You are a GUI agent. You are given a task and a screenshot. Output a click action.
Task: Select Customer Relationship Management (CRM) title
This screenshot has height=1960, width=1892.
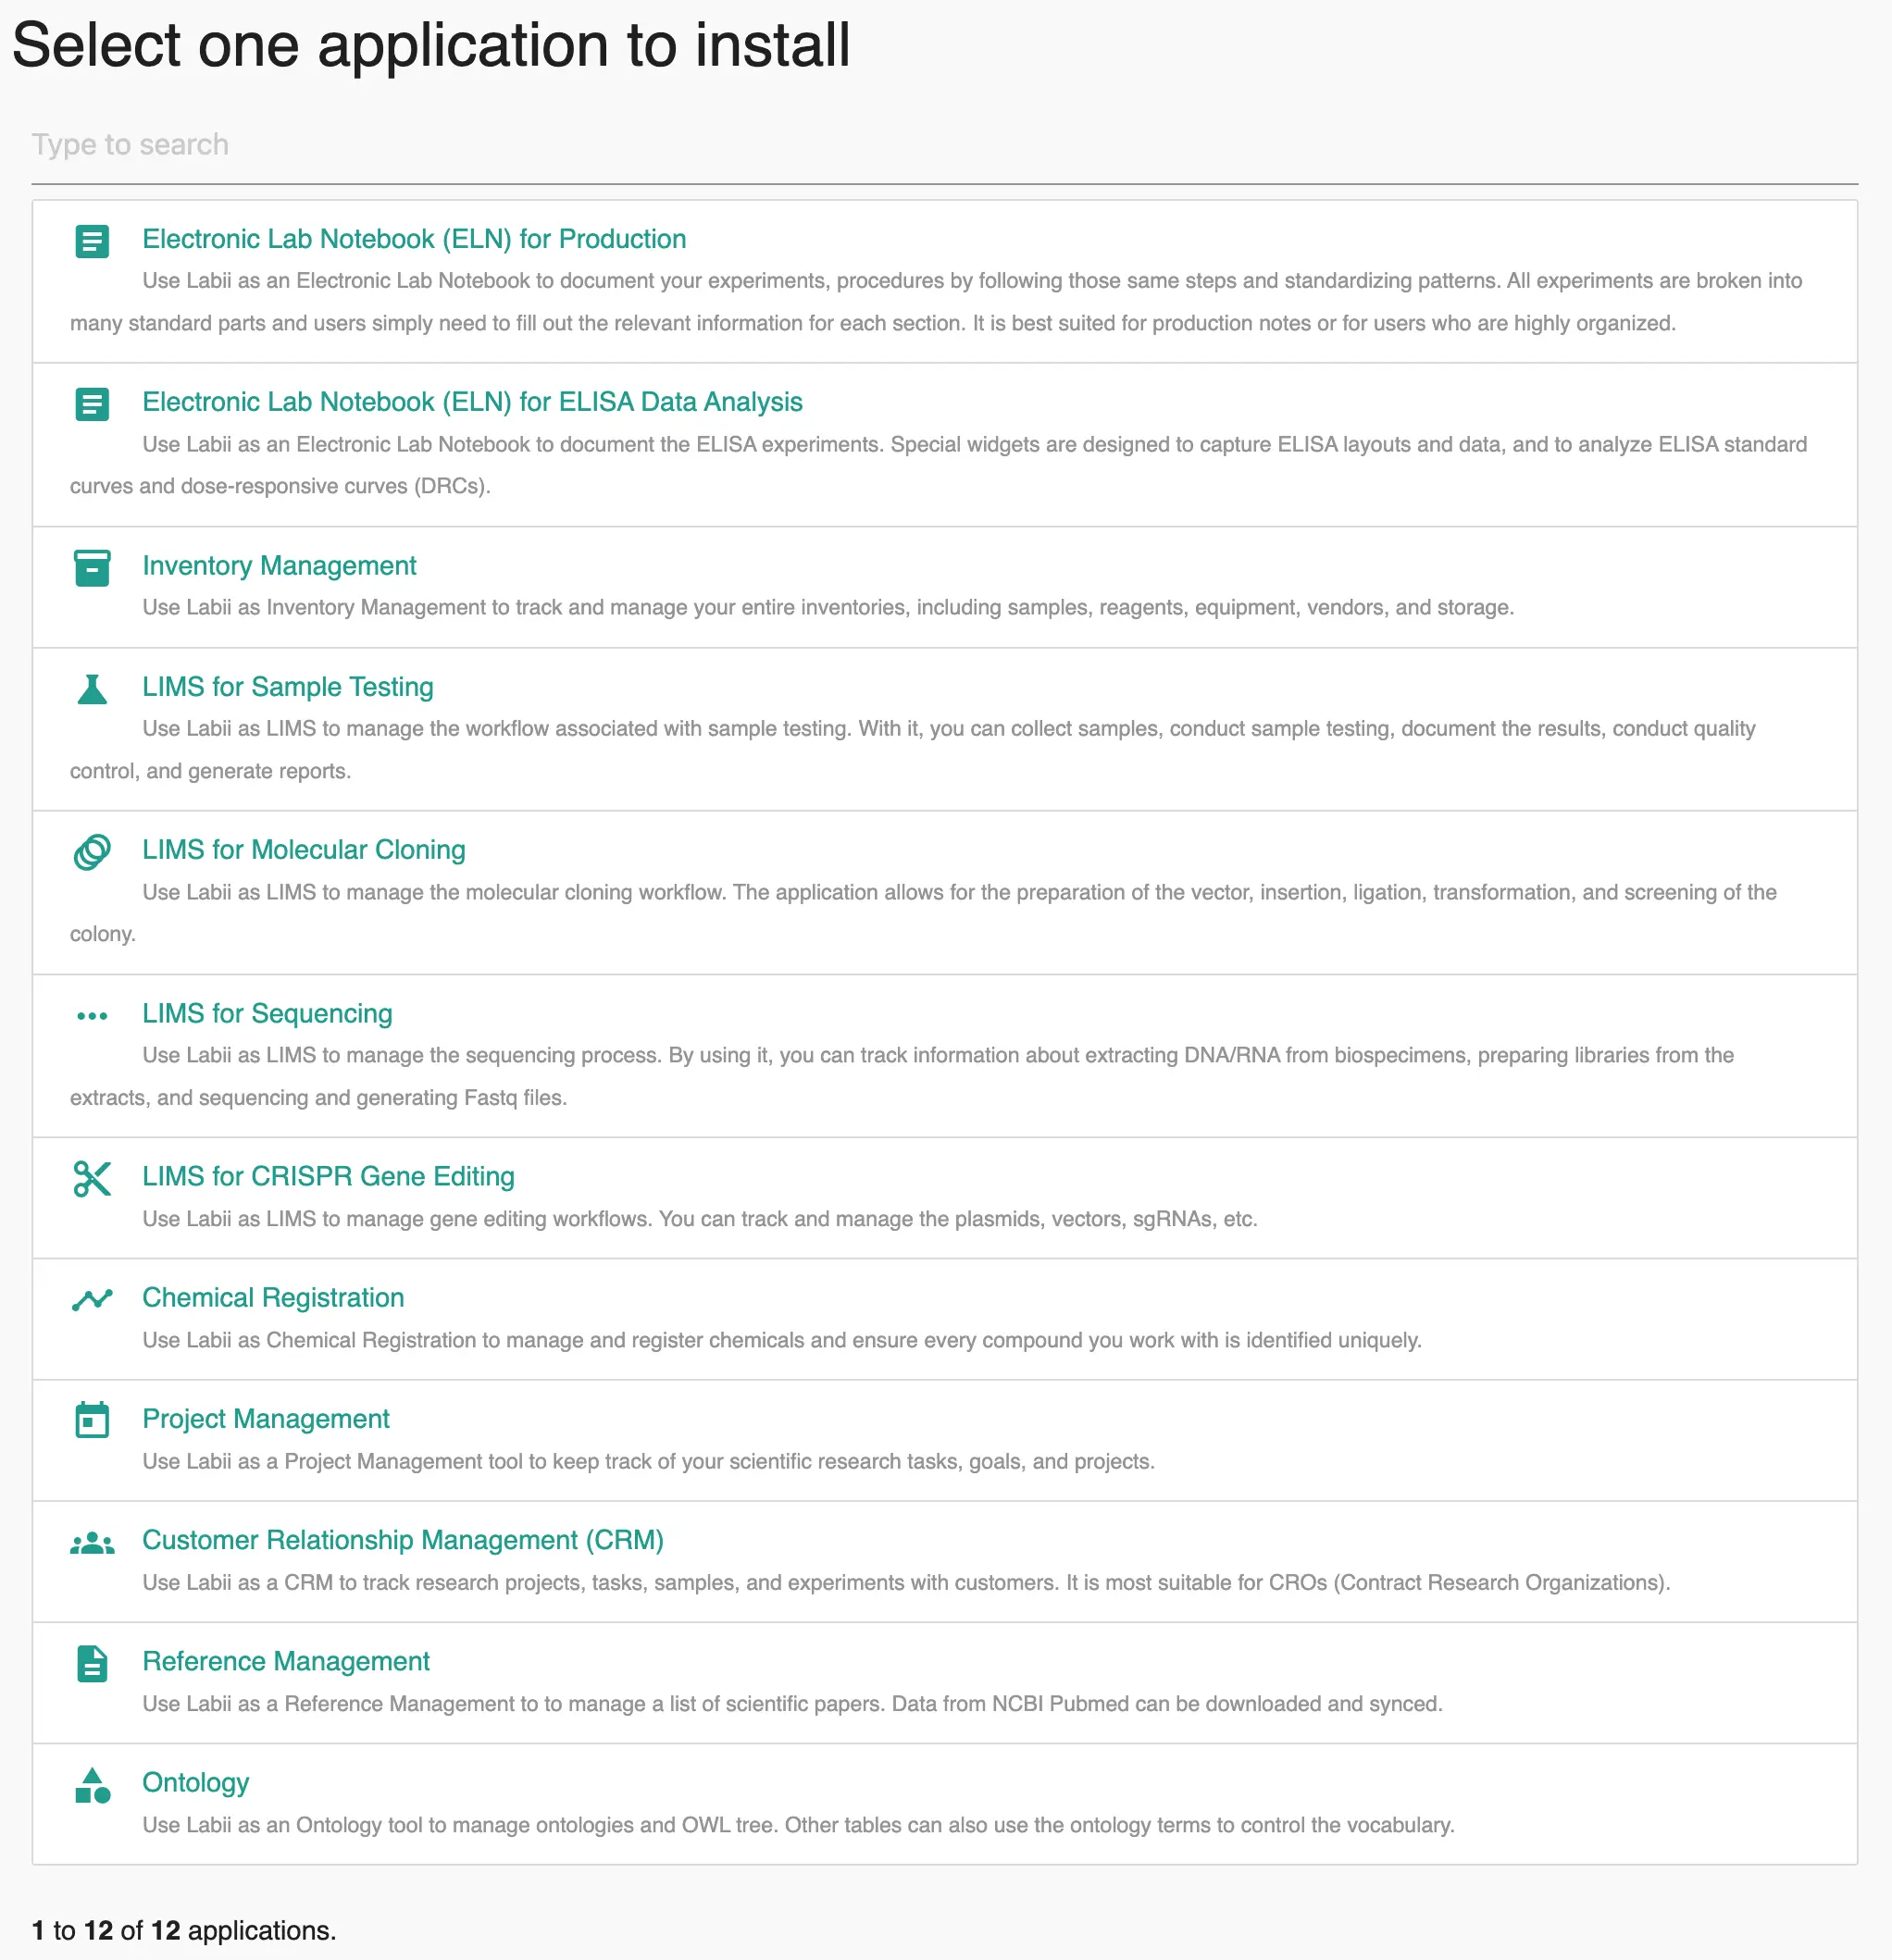pyautogui.click(x=403, y=1540)
